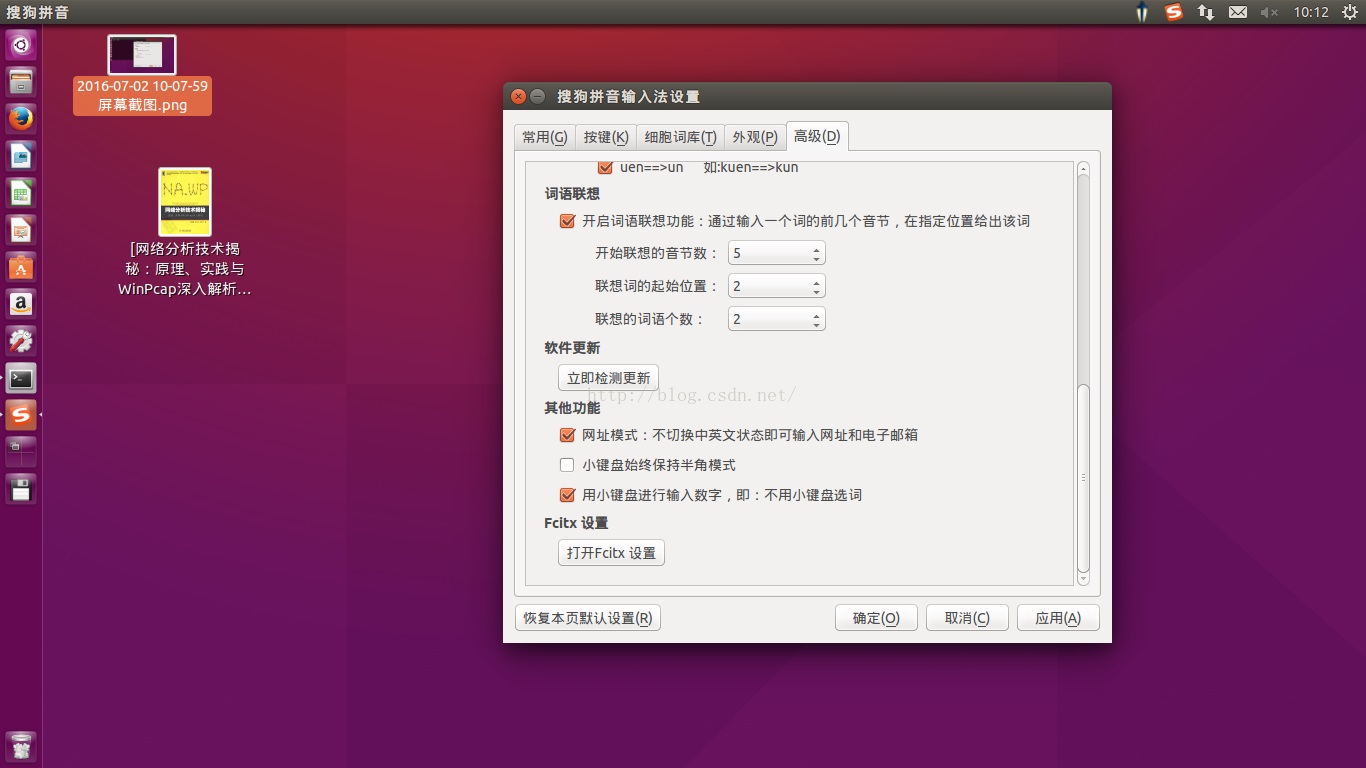Image resolution: width=1366 pixels, height=768 pixels.
Task: Select the 高级(D) tab
Action: click(817, 136)
